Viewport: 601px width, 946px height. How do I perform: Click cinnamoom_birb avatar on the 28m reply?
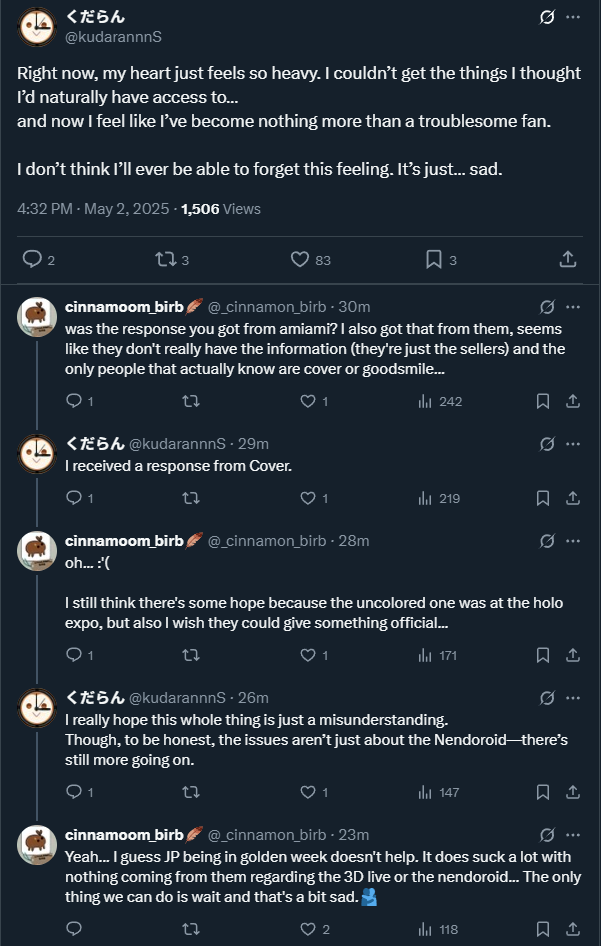click(38, 550)
